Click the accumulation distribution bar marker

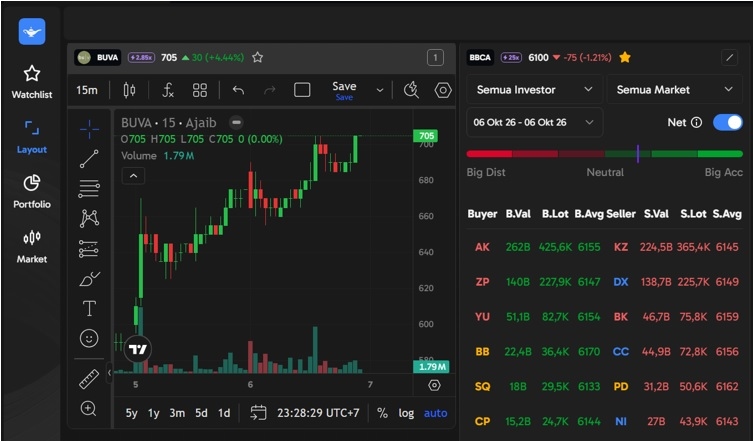(x=638, y=154)
